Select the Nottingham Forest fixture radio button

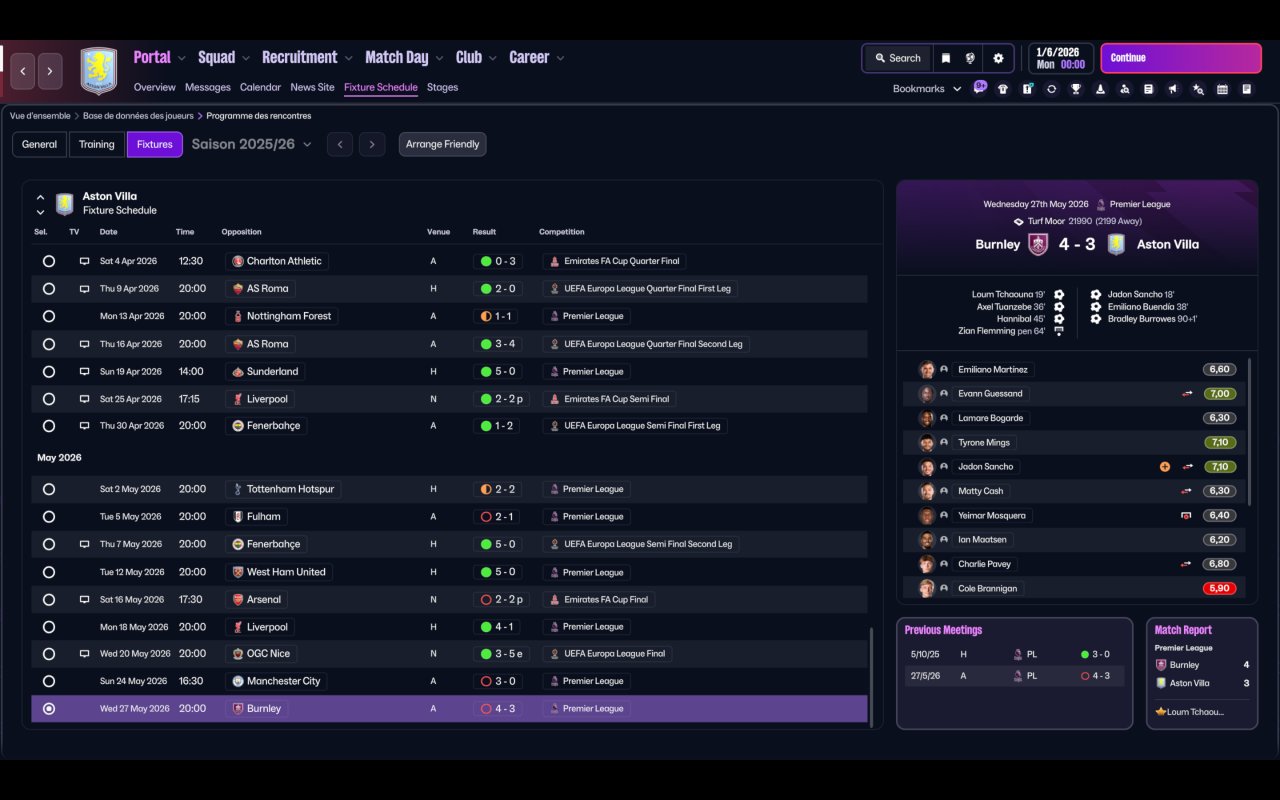pos(49,316)
